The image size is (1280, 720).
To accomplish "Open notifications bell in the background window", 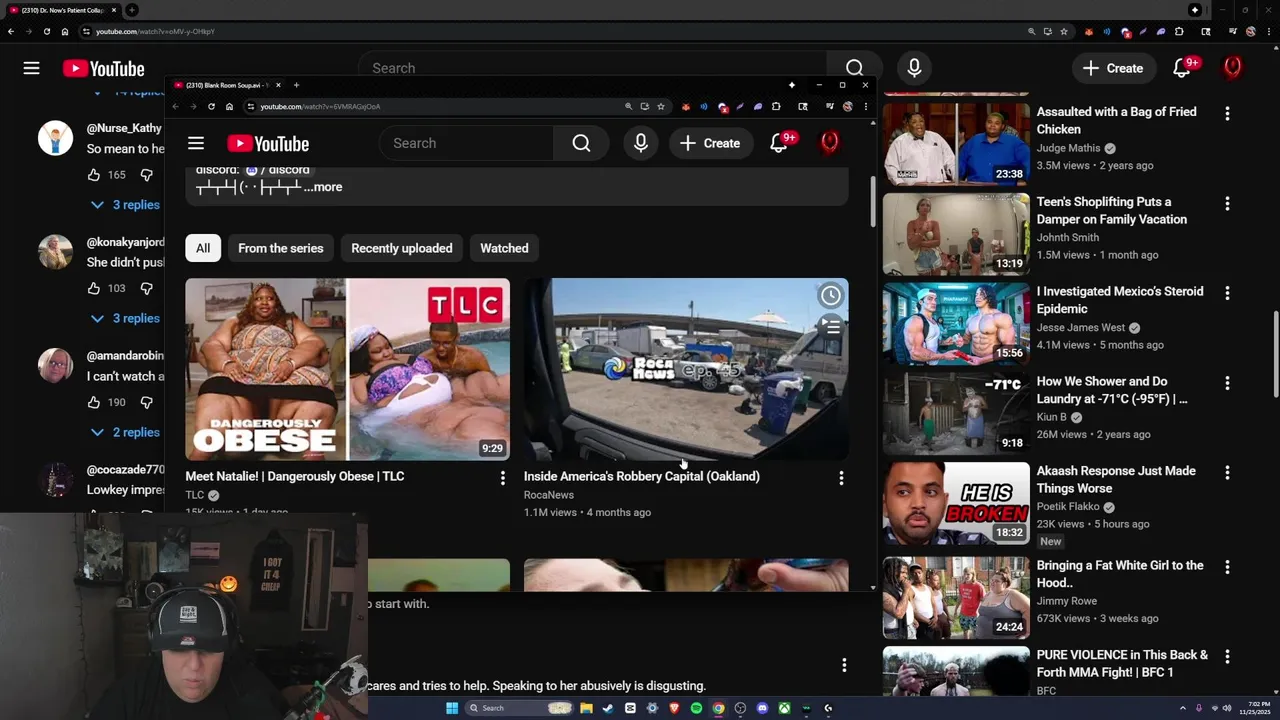I will click(x=1183, y=68).
